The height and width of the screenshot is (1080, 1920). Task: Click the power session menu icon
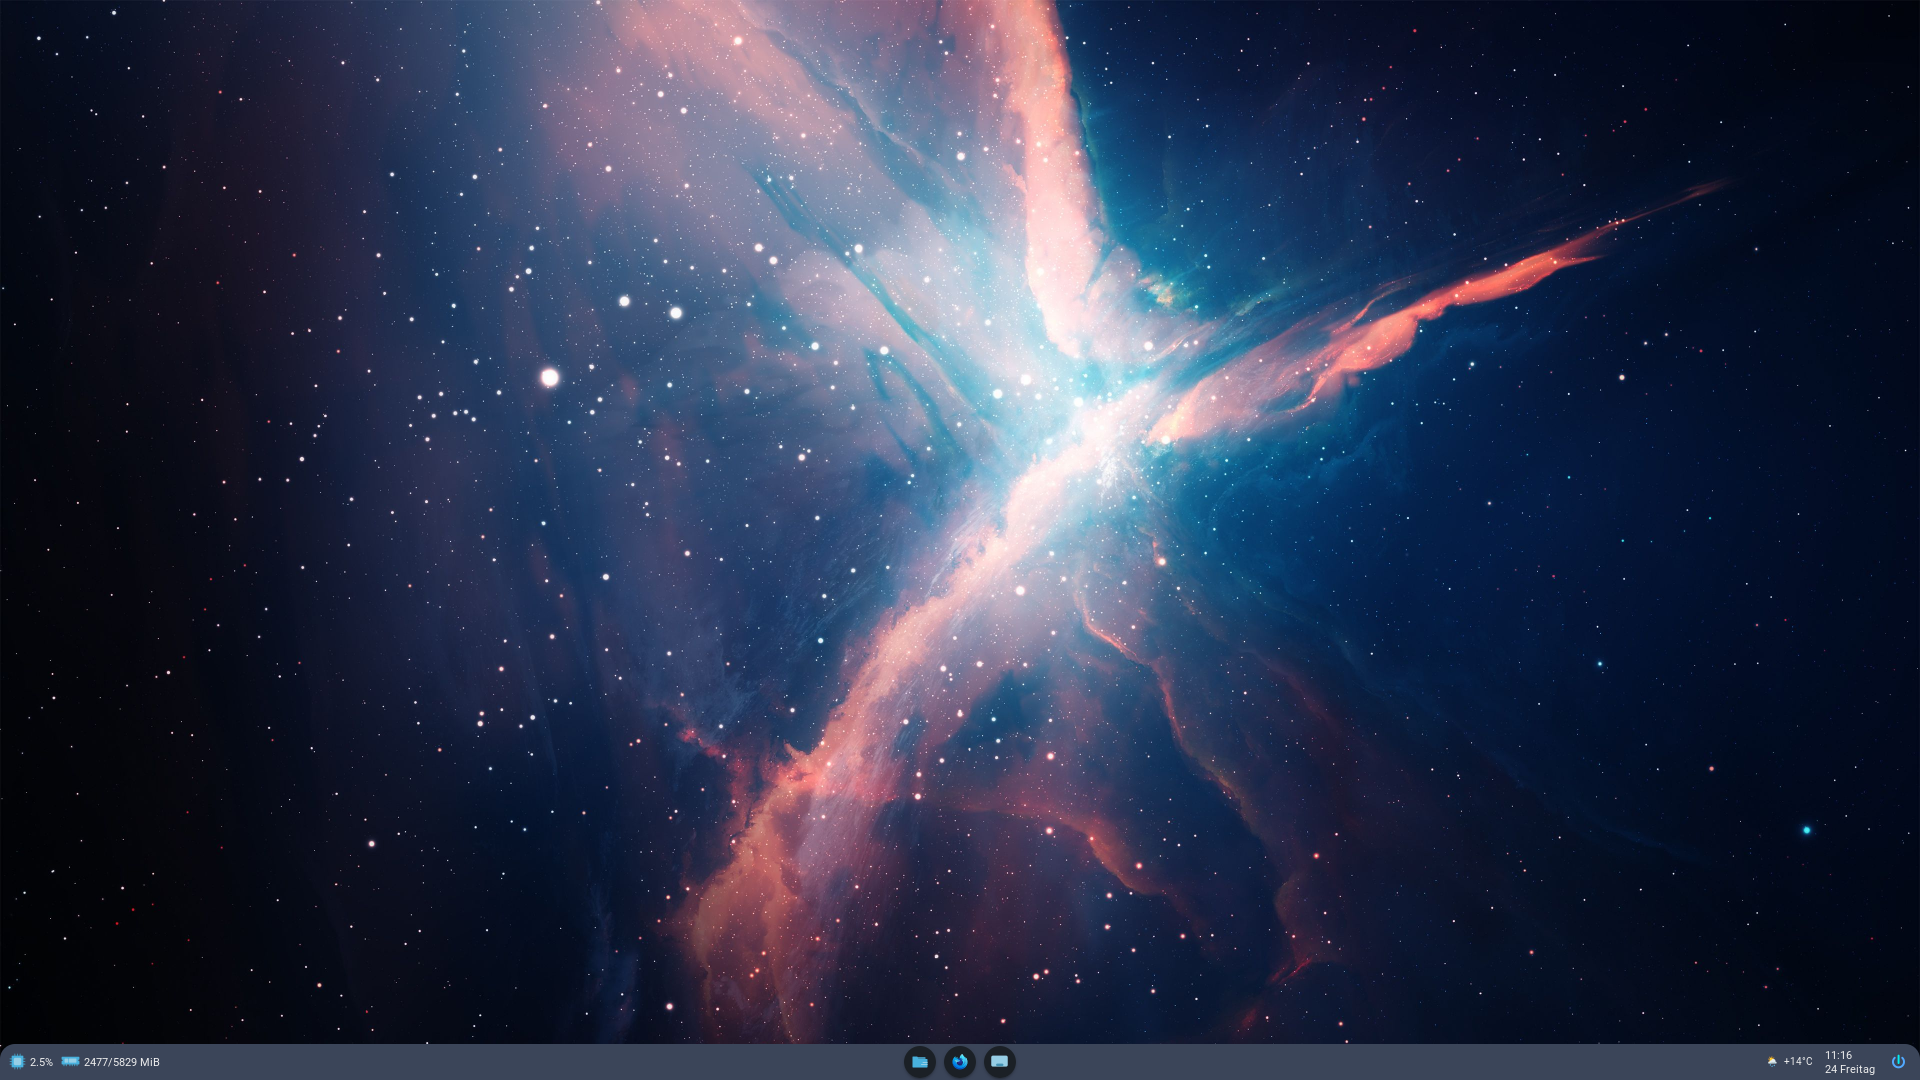point(1898,1062)
